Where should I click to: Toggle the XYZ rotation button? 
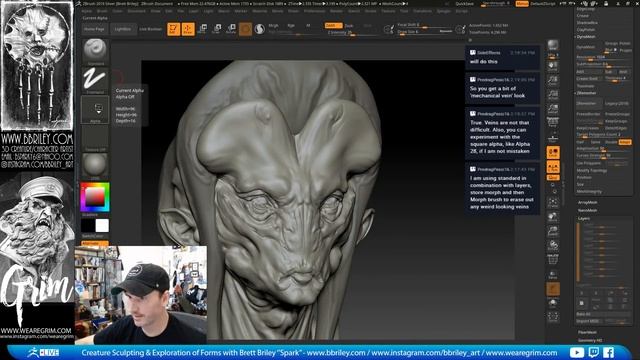(x=553, y=178)
